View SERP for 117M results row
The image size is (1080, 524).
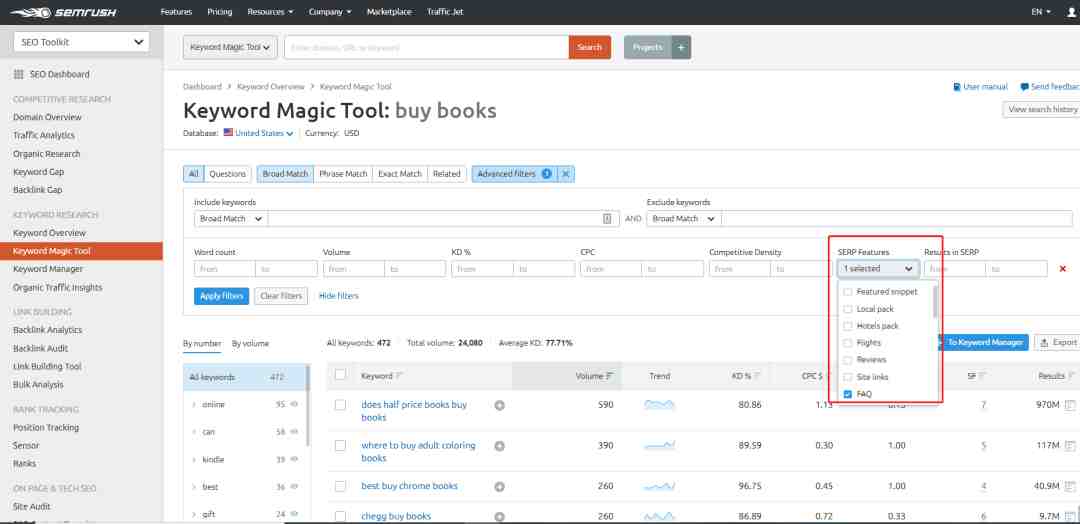point(1069,446)
